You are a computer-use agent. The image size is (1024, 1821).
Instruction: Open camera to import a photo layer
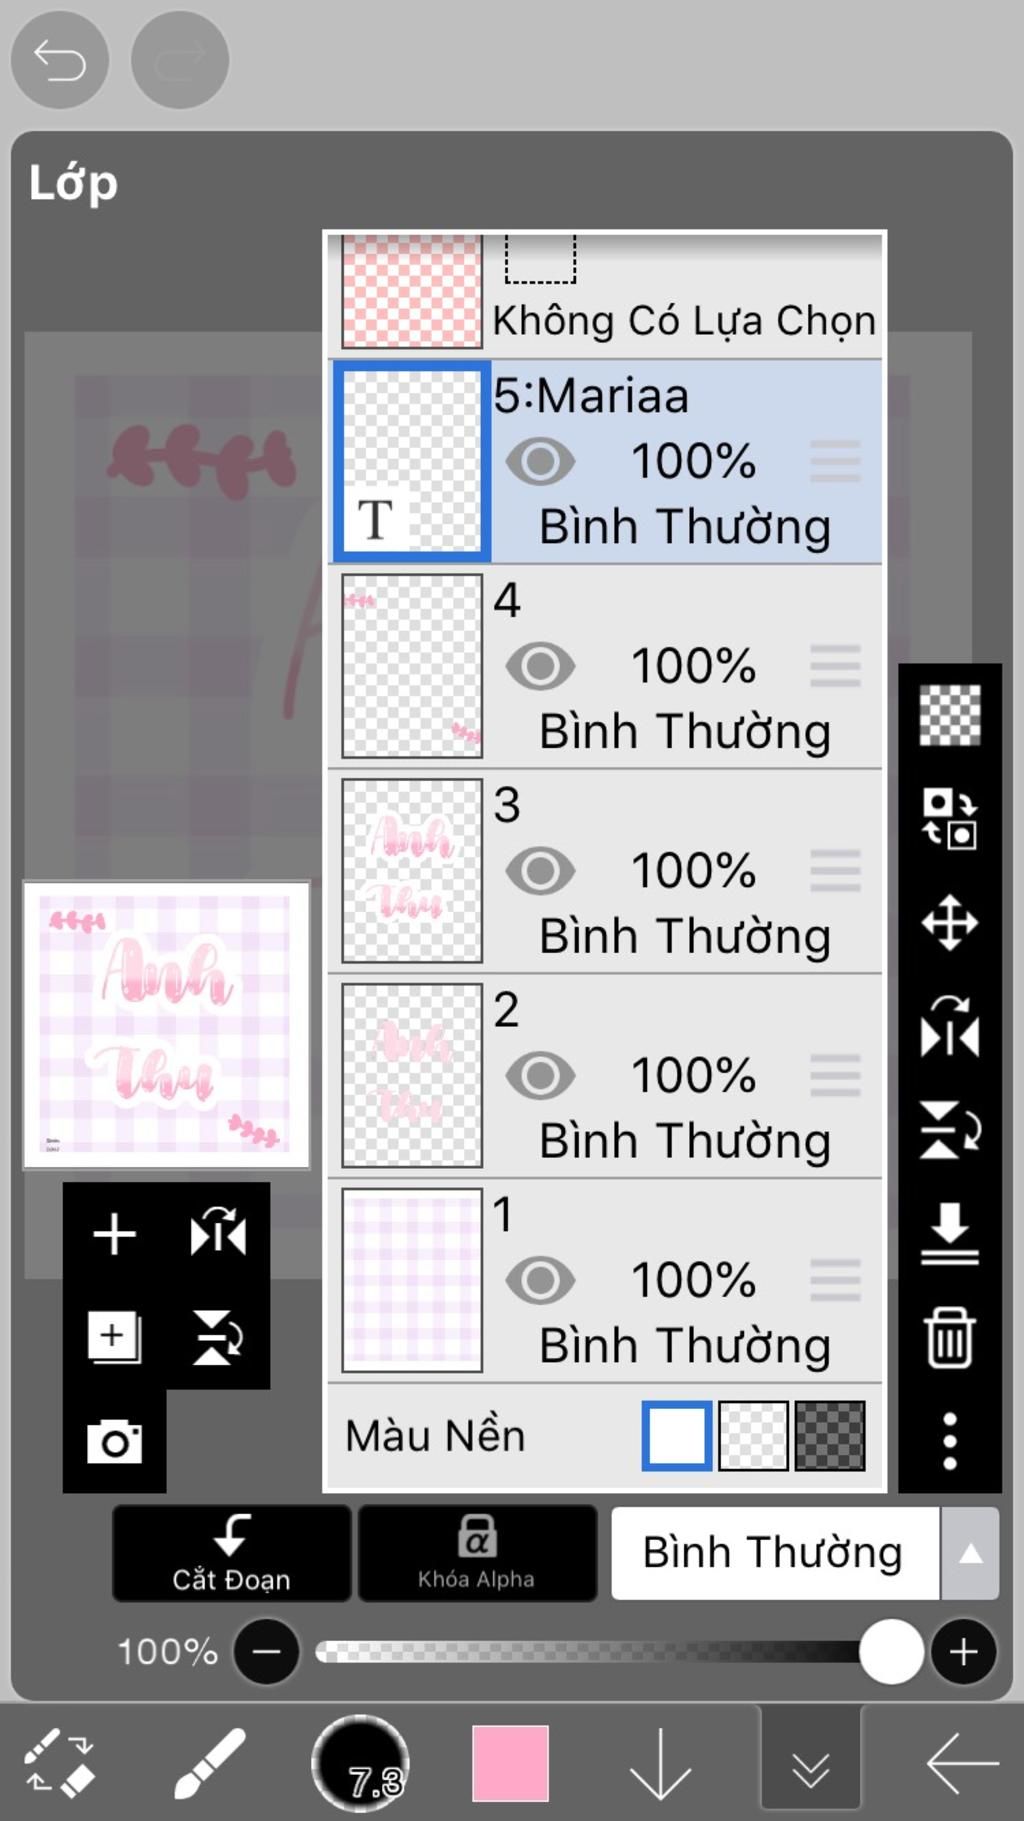(114, 1441)
